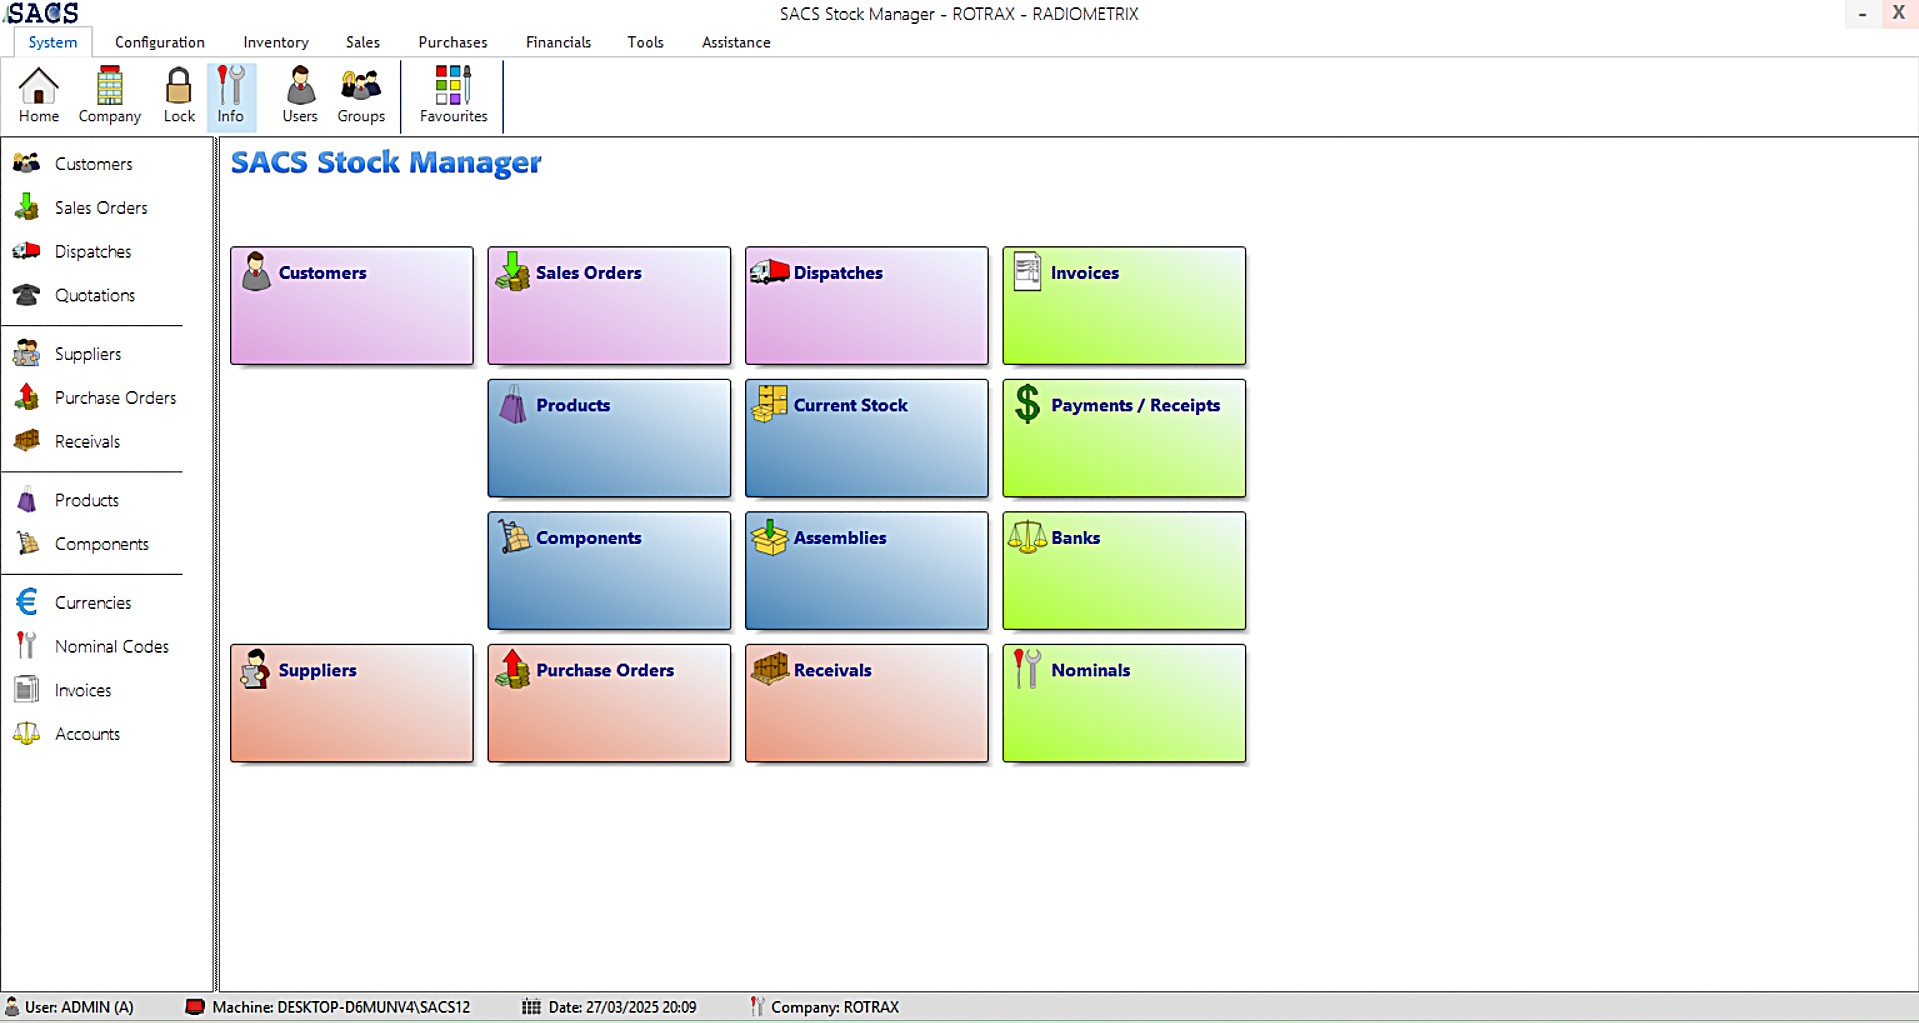Open the Financials menu tab
Screen dimensions: 1919x1023
pyautogui.click(x=558, y=42)
